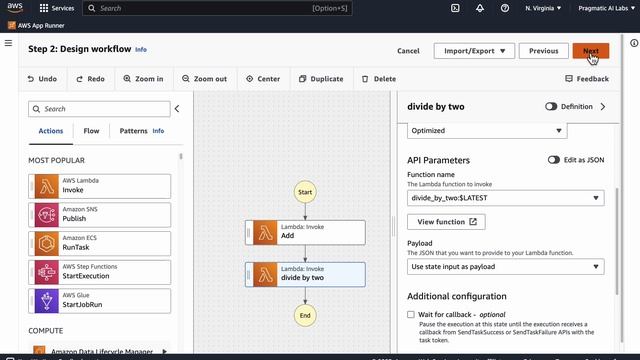Viewport: 640px width, 360px height.
Task: Open the Services grid menu
Action: (57, 8)
